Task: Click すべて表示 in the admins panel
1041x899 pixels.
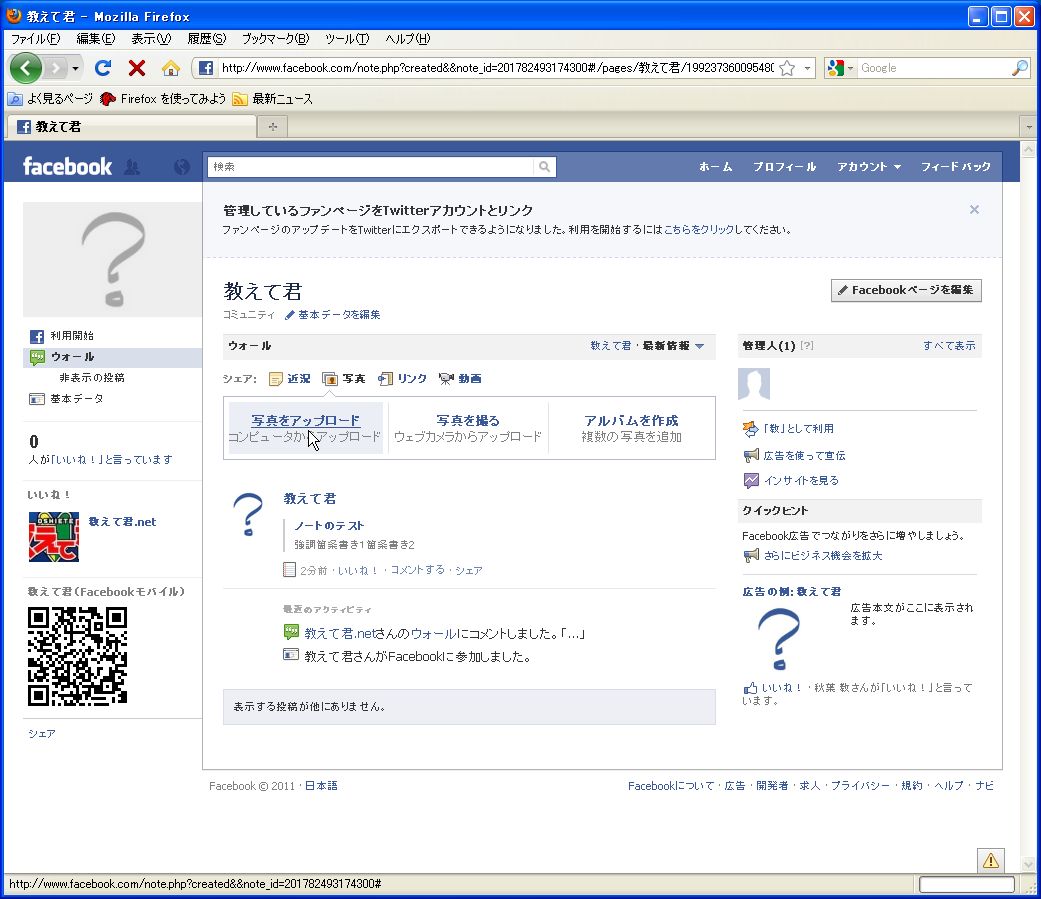Action: (949, 346)
